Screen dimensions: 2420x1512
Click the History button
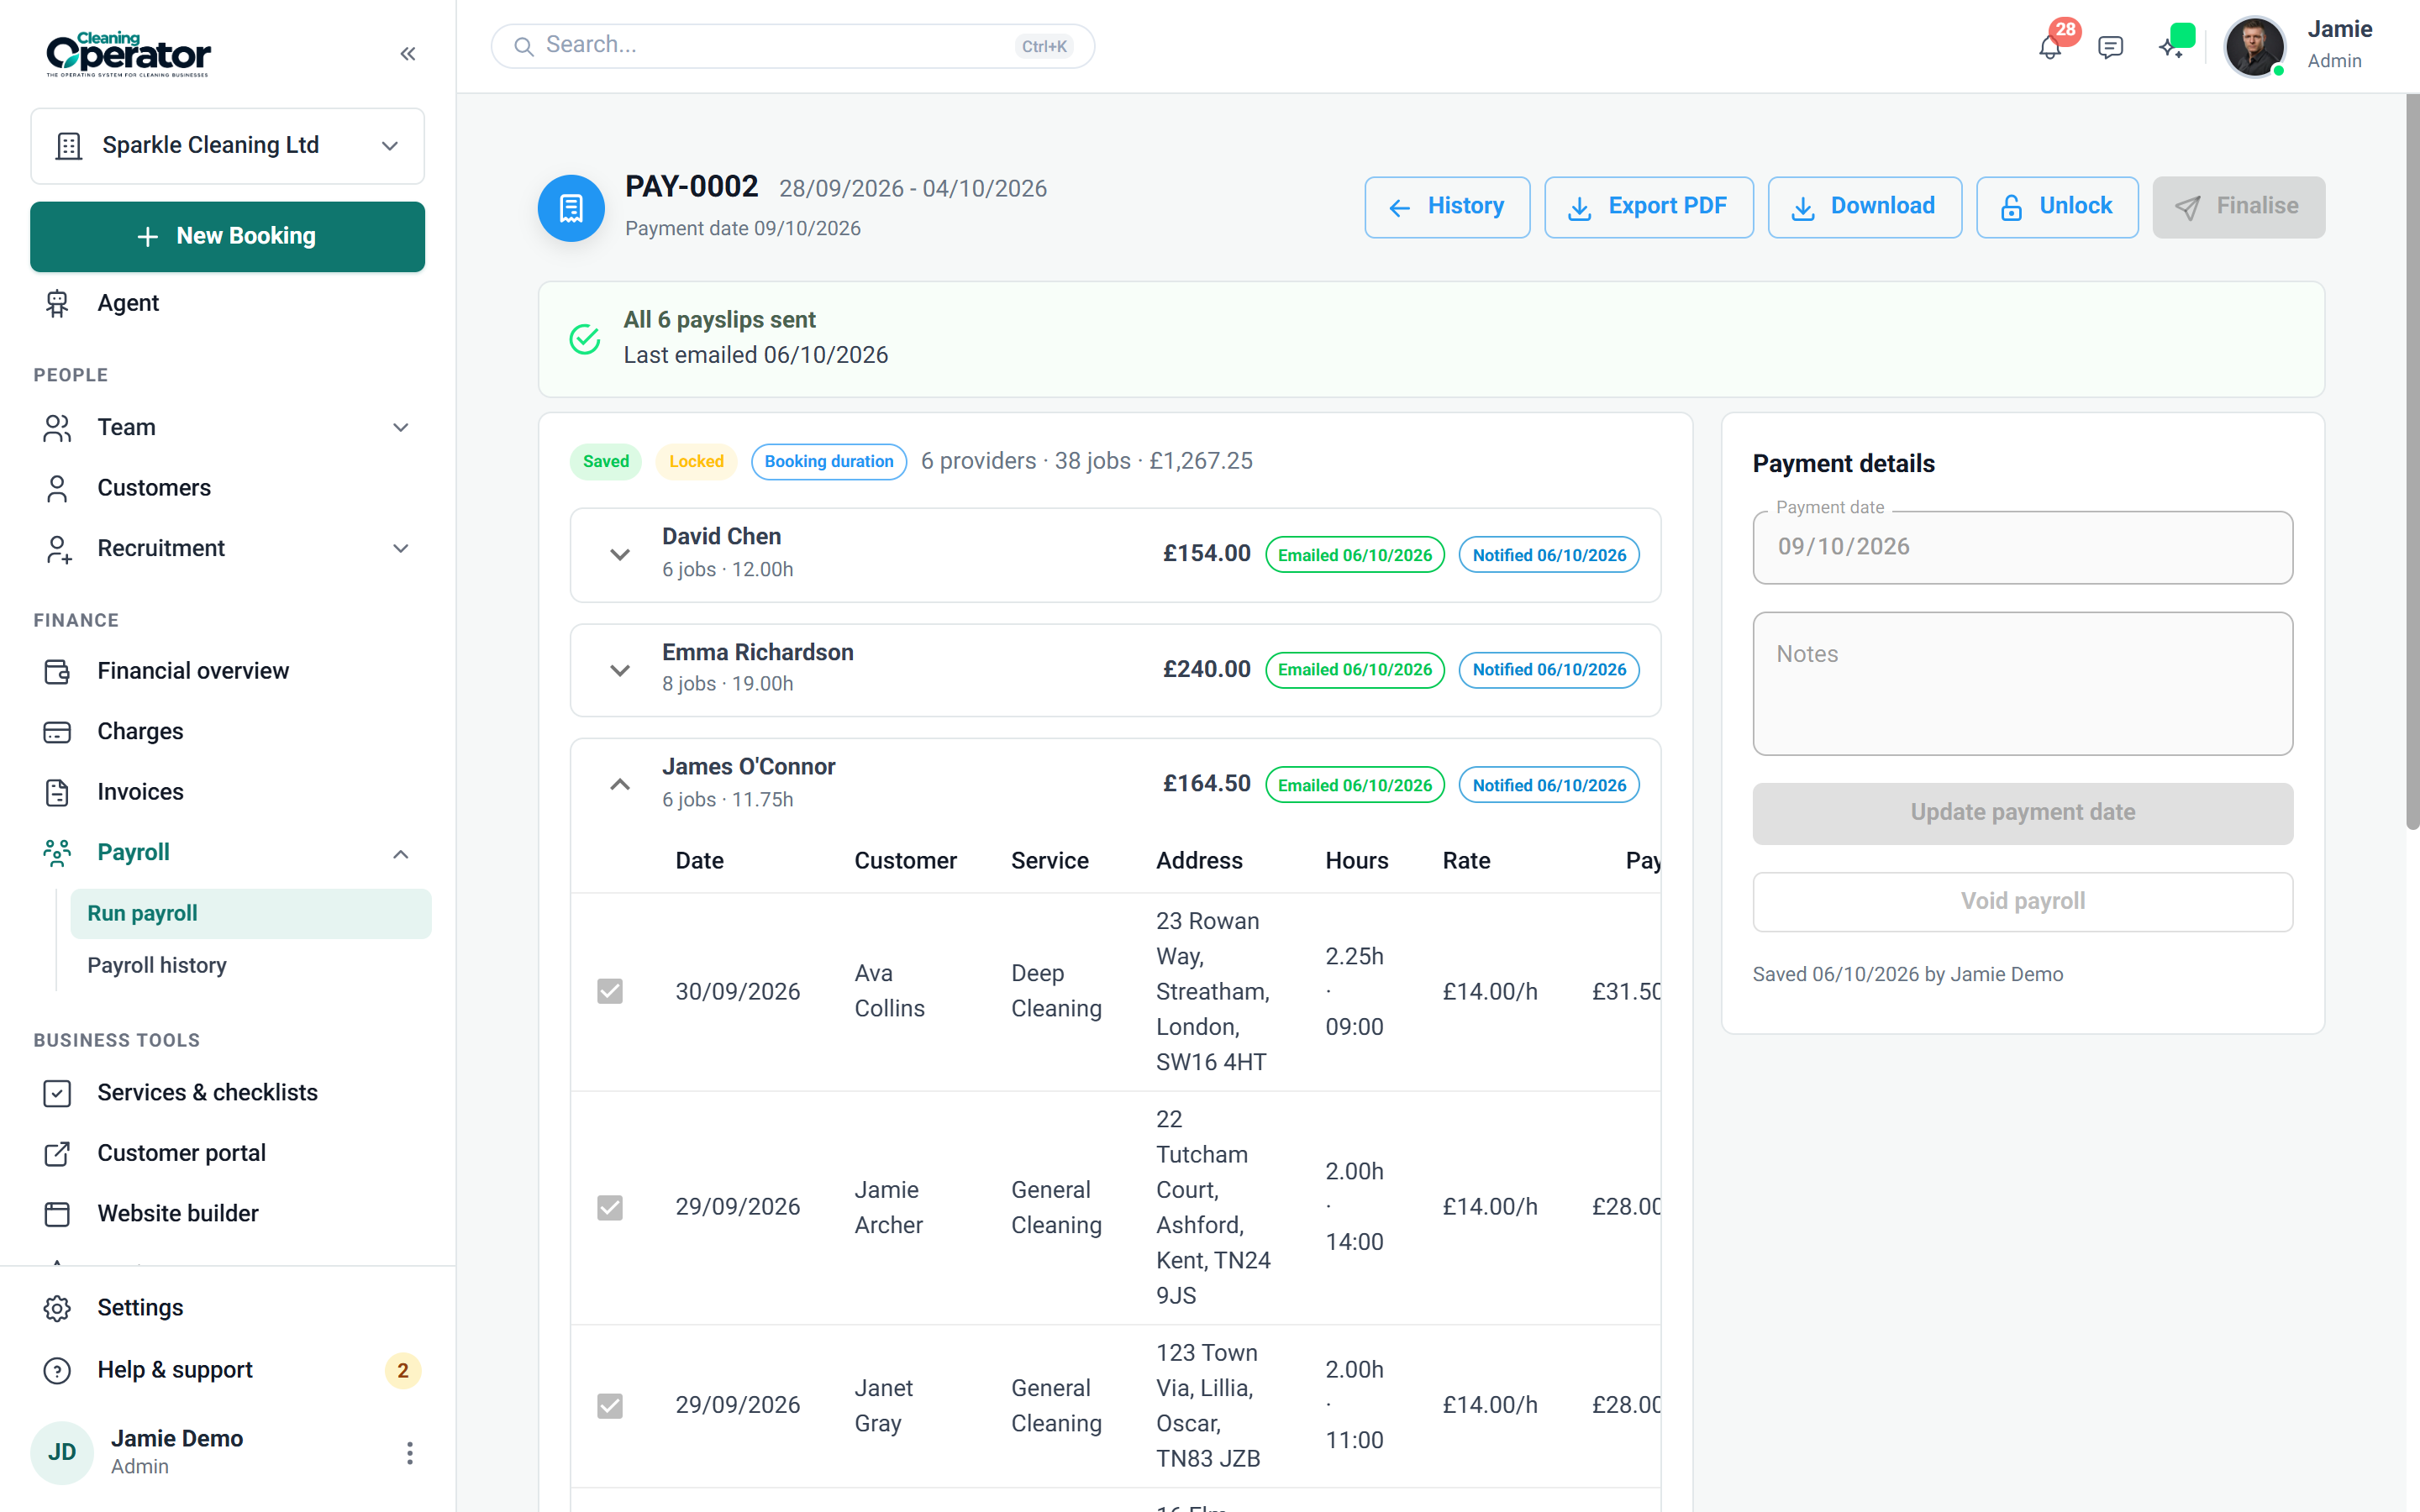(x=1447, y=207)
